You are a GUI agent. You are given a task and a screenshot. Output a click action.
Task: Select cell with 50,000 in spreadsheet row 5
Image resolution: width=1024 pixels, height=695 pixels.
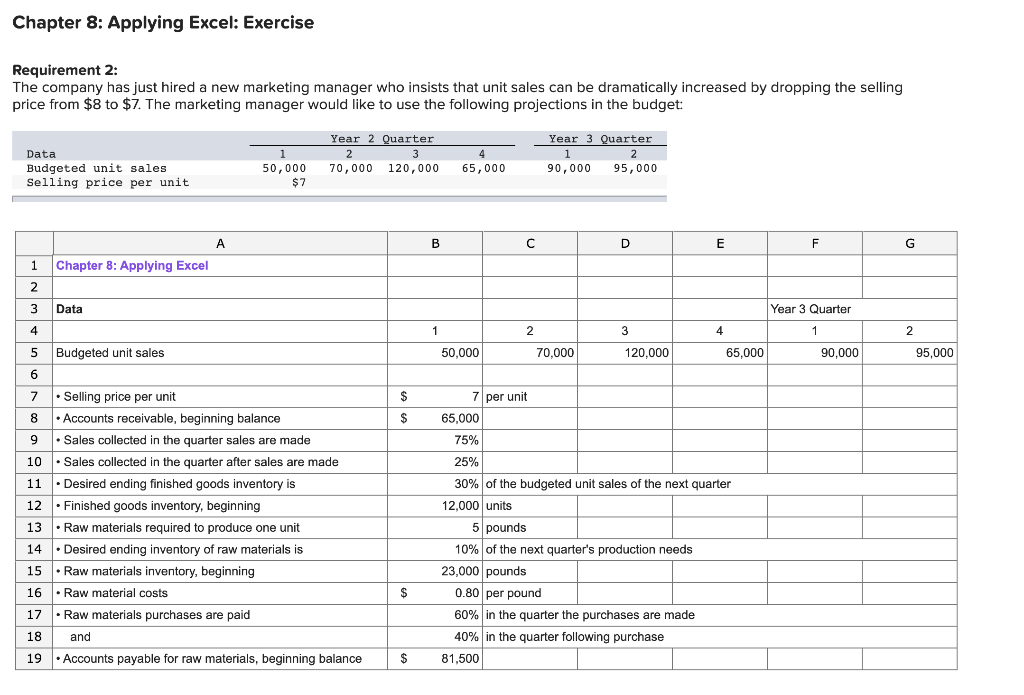click(x=435, y=353)
